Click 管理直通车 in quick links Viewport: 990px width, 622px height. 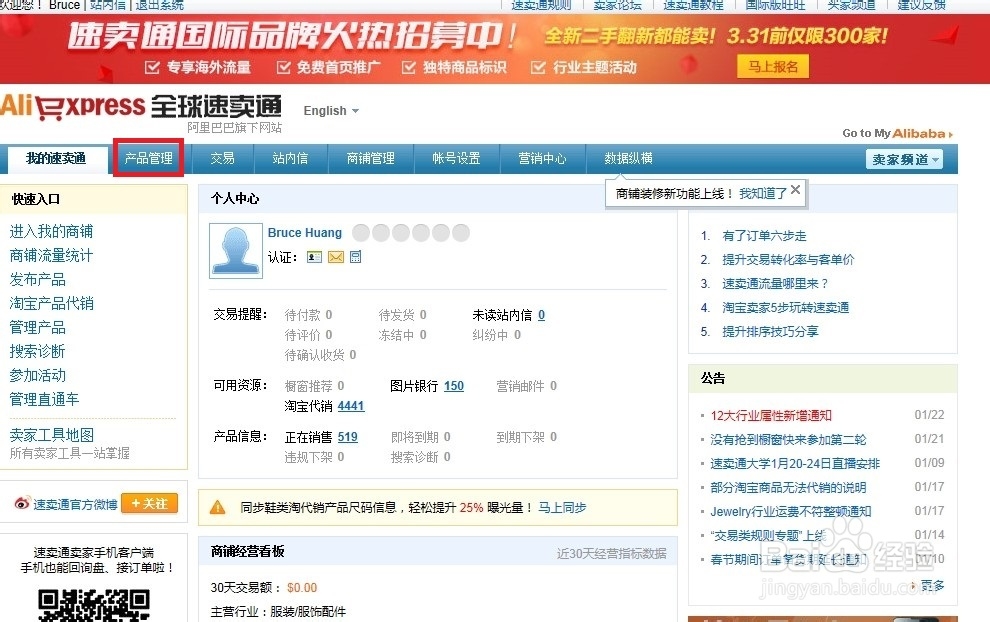pyautogui.click(x=44, y=399)
